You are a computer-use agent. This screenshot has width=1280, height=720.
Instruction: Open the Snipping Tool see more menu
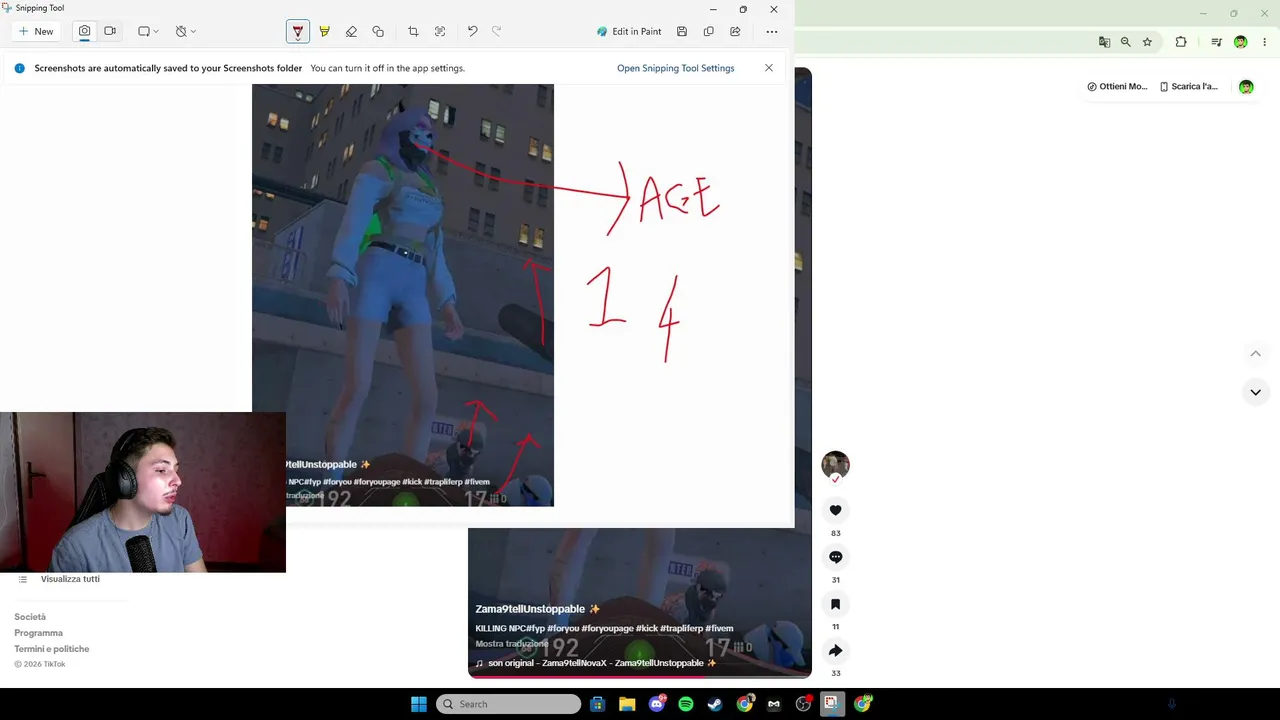pos(772,31)
